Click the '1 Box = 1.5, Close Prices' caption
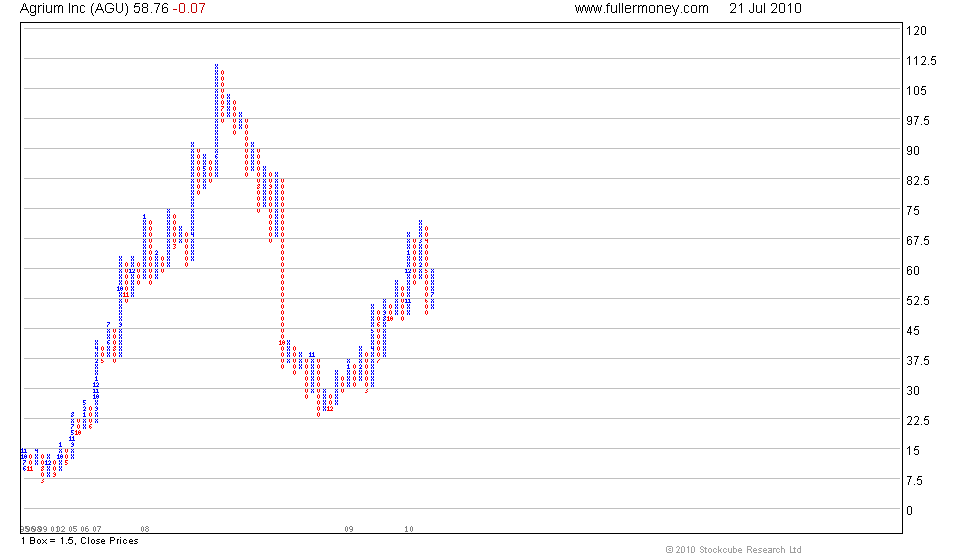980x560 pixels. click(79, 541)
